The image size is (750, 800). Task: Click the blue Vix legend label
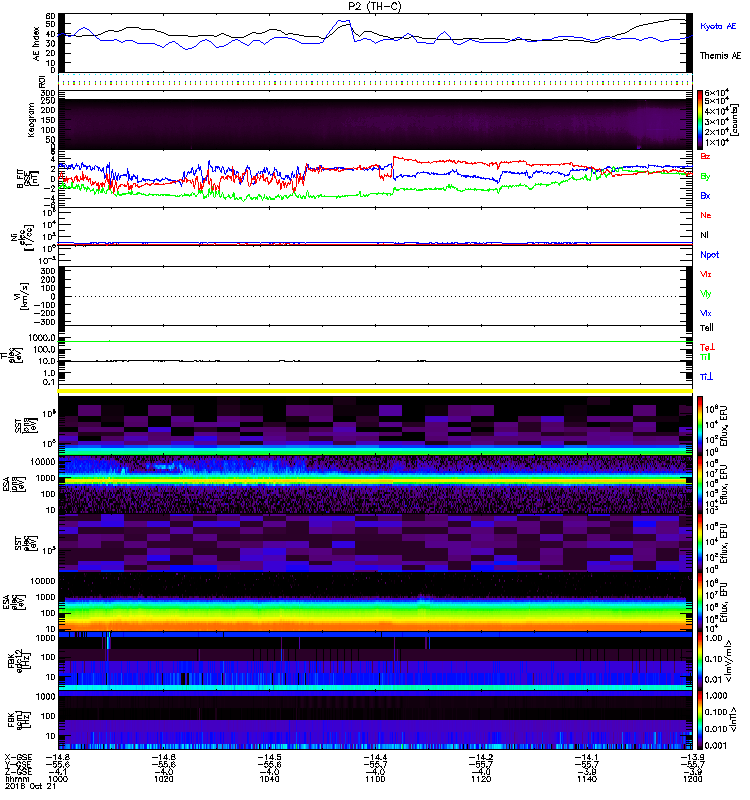706,313
